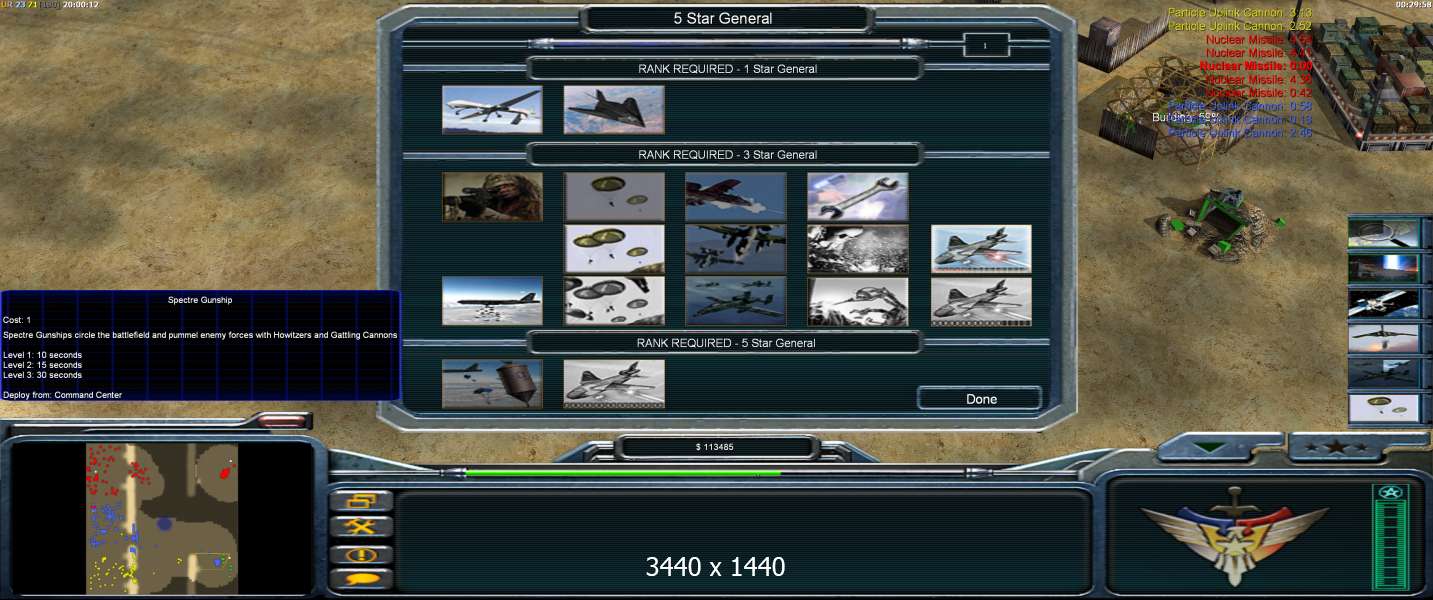Activate the bomber shortcut in right sidebar
Viewport: 1433px width, 600px height.
click(x=1384, y=338)
